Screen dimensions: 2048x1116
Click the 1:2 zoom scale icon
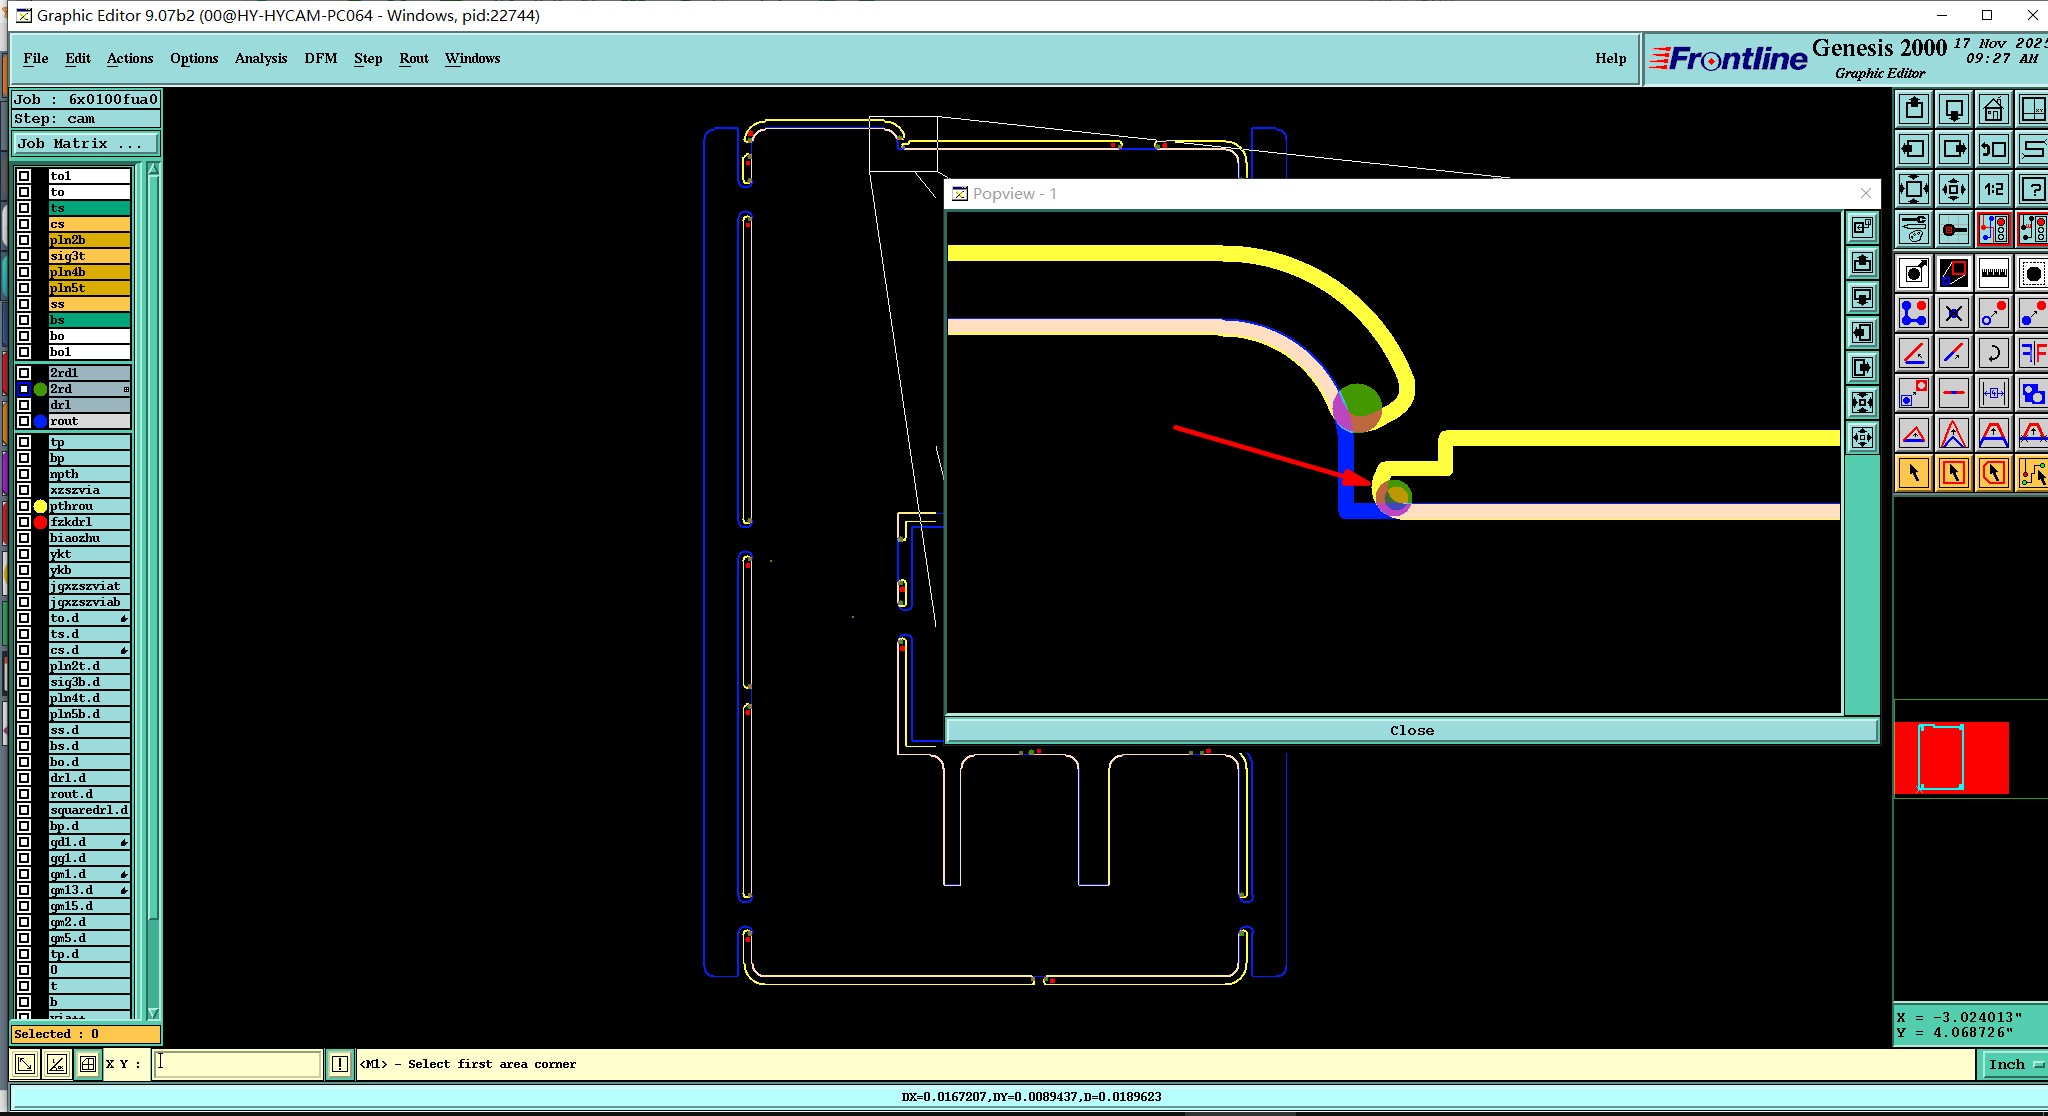click(1993, 189)
